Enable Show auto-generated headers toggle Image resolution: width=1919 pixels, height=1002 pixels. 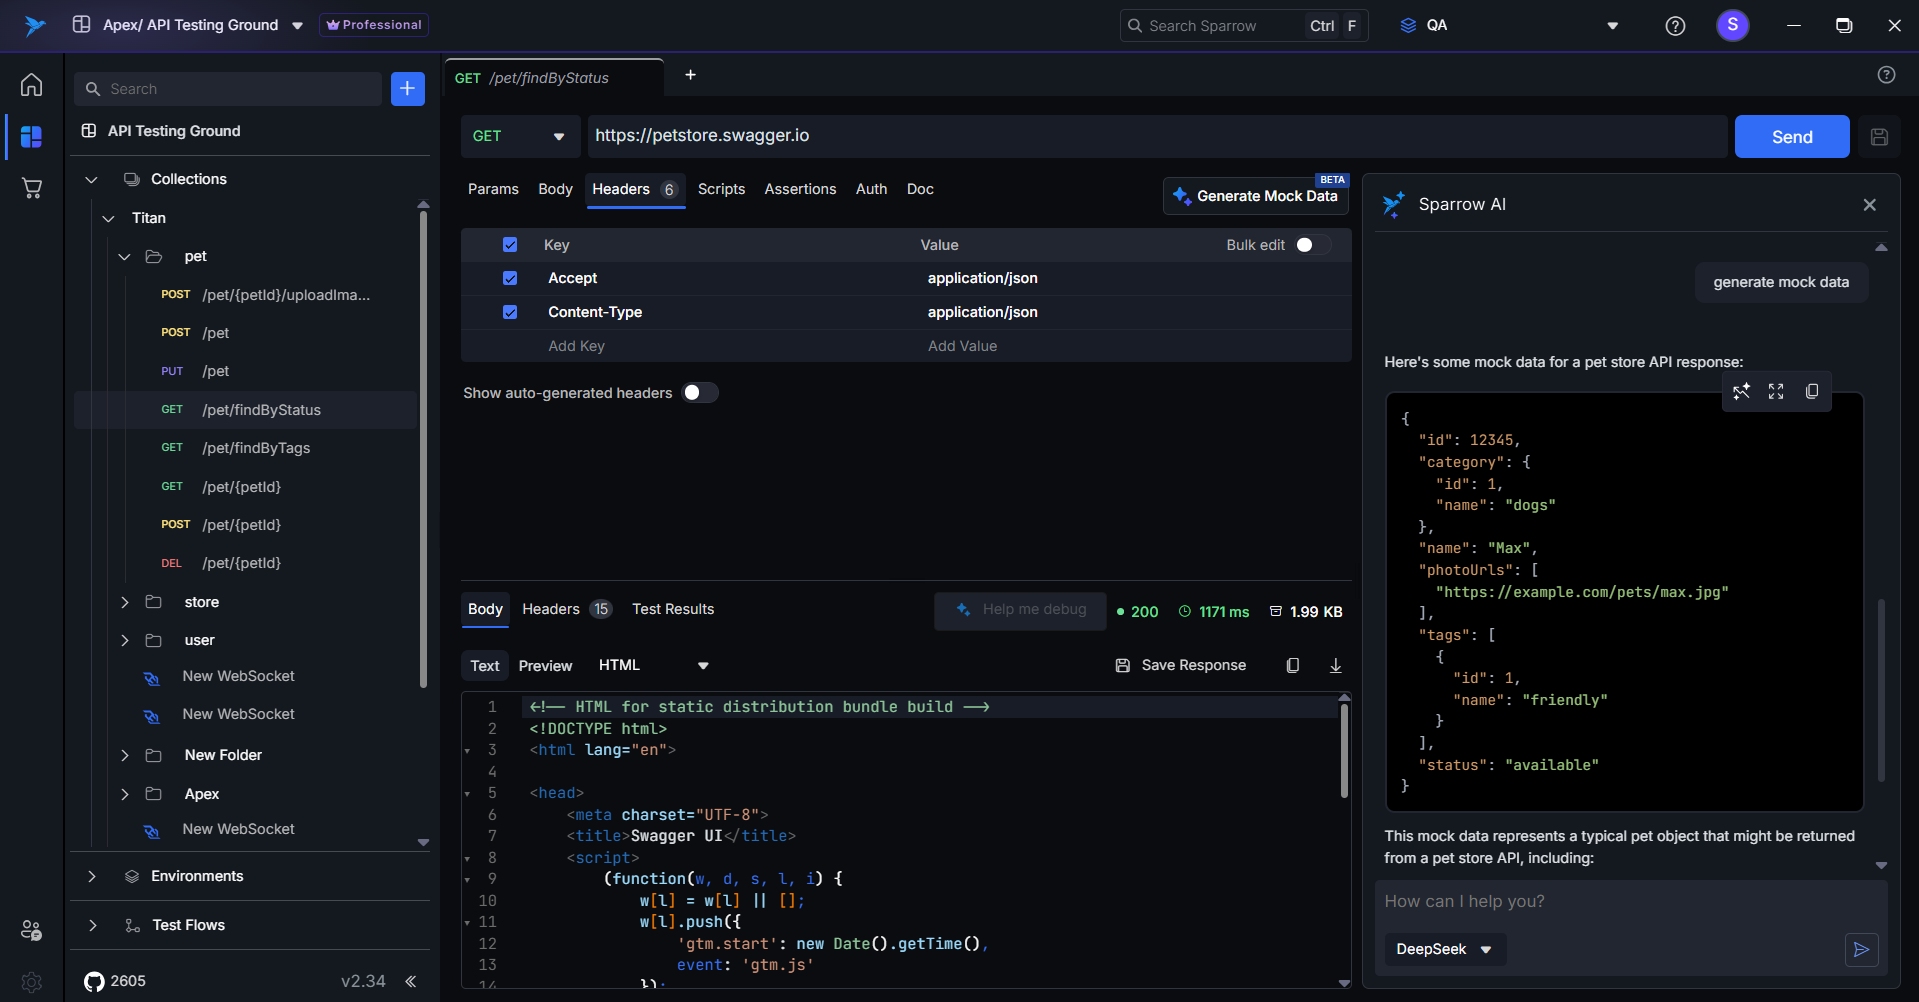coord(699,393)
